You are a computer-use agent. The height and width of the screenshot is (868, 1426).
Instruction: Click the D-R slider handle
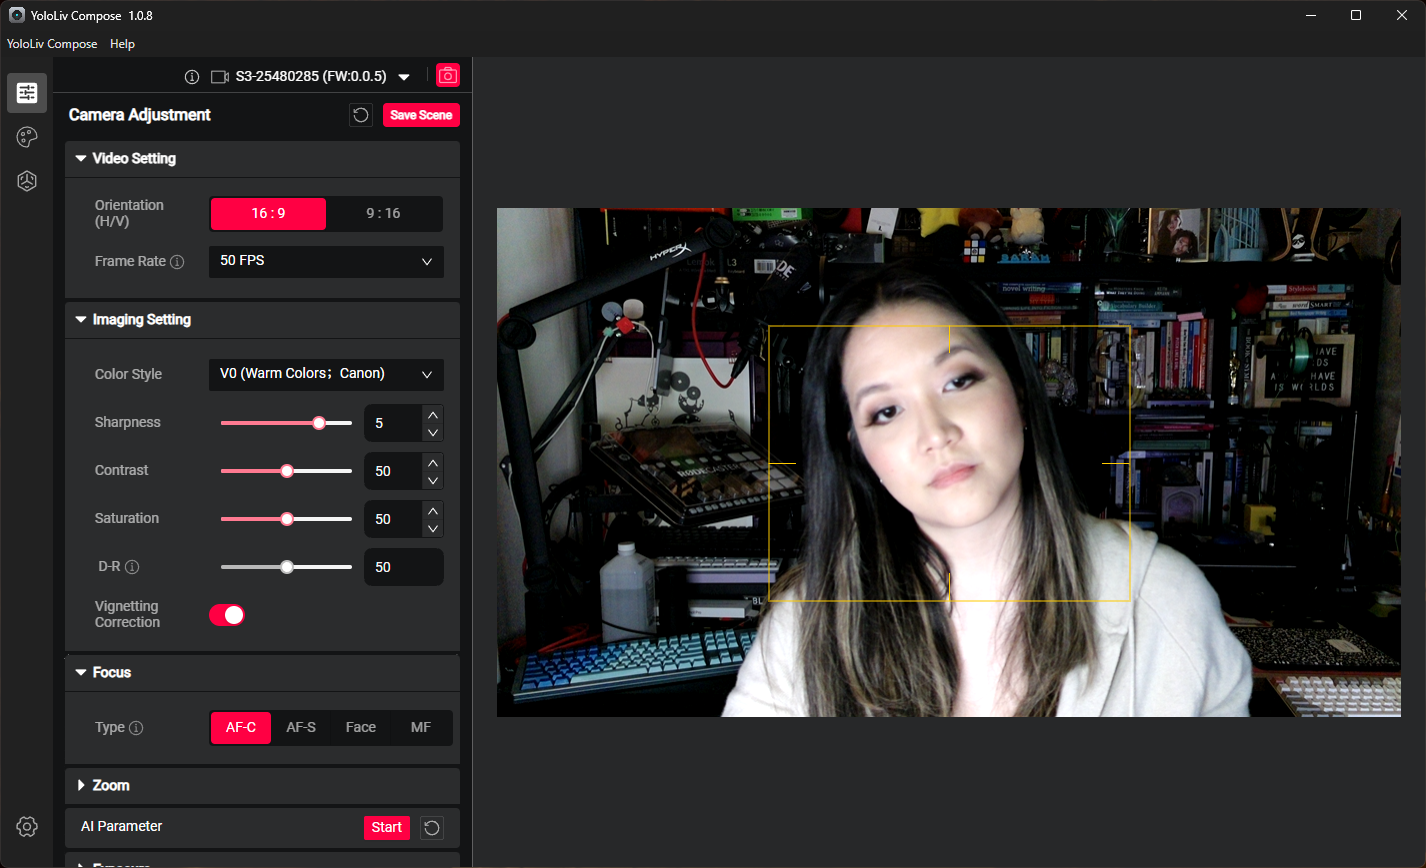point(287,567)
